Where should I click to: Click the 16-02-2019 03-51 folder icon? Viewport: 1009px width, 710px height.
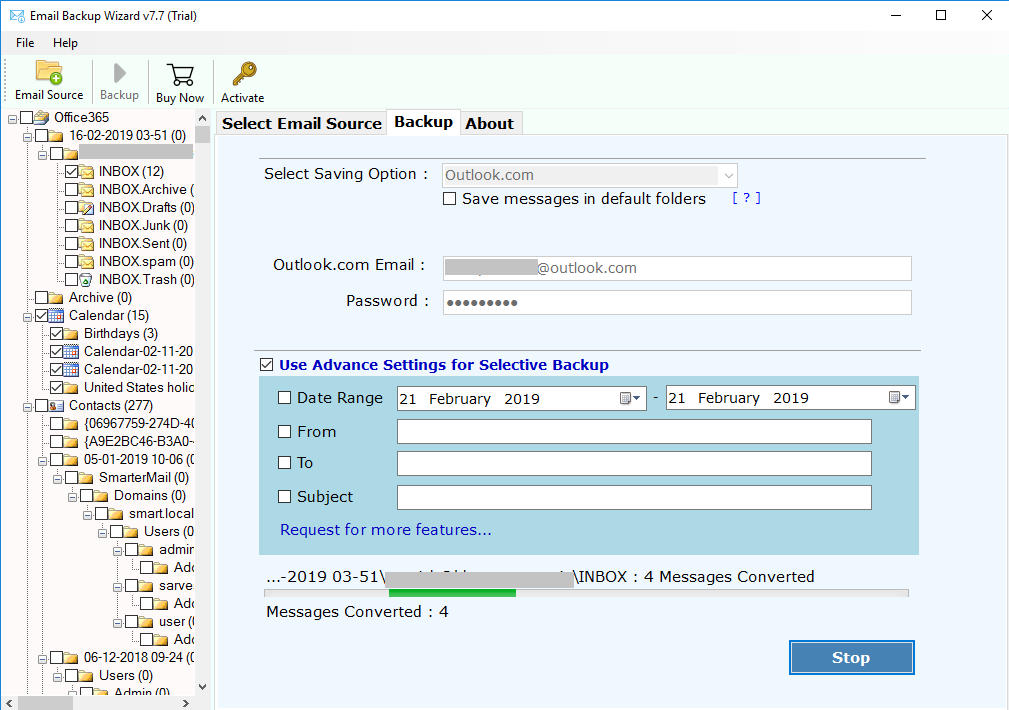pos(57,135)
